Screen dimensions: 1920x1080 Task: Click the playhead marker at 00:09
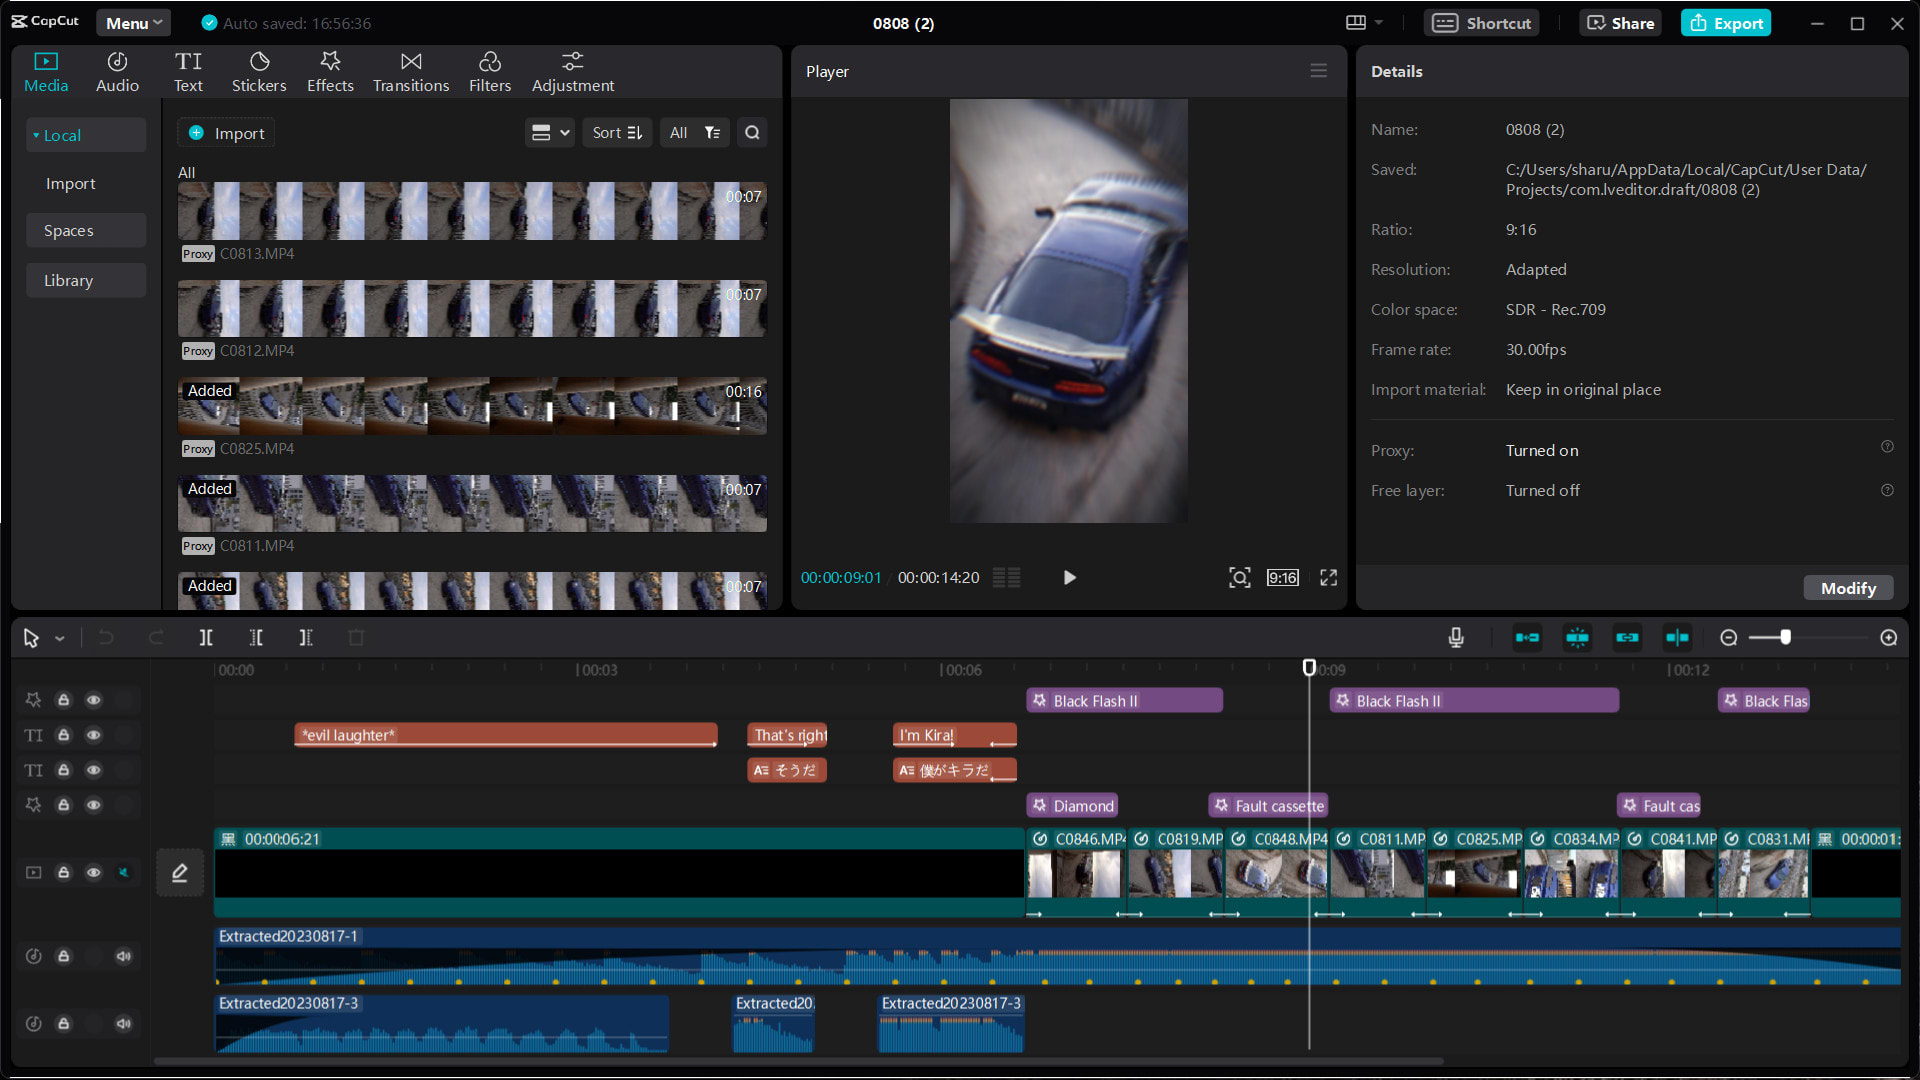coord(1309,667)
